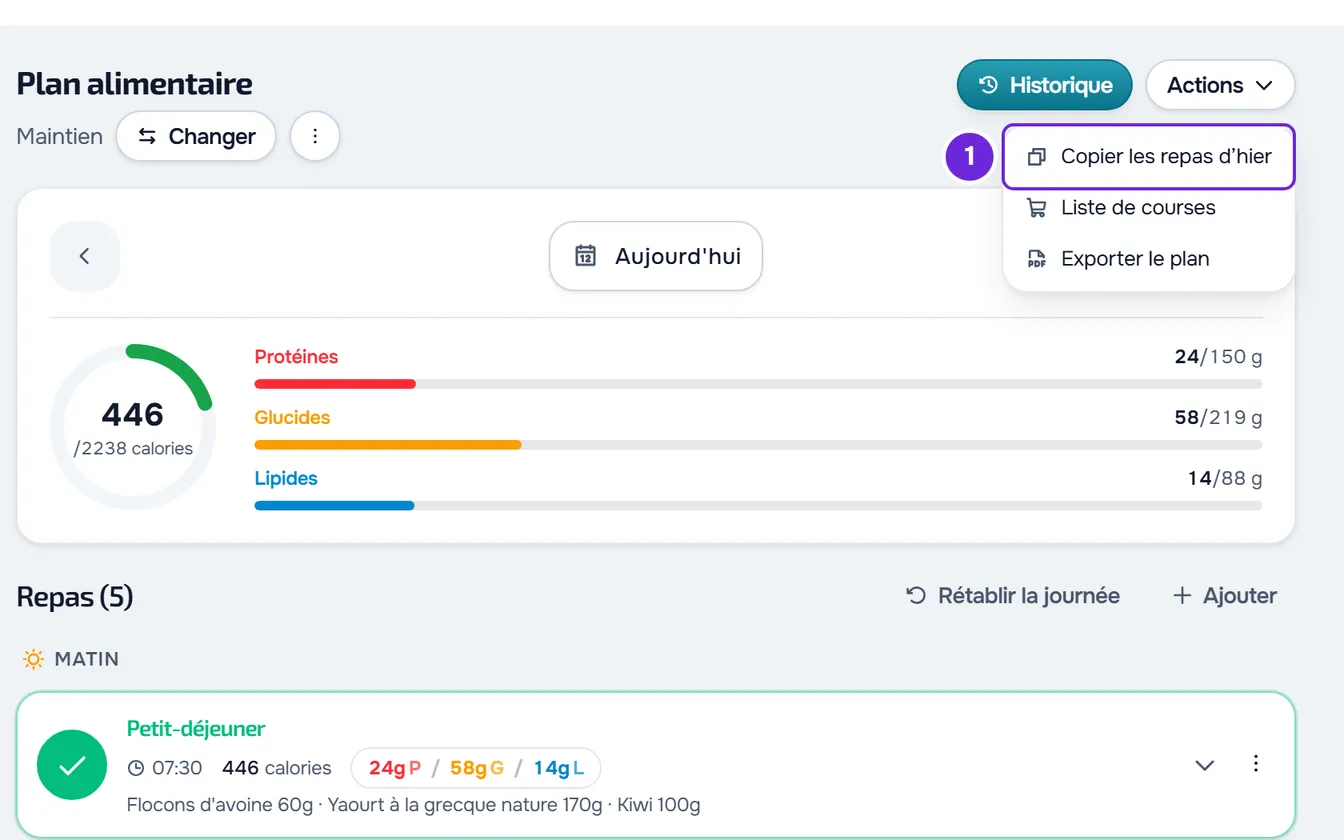Click the 24g P / 58g G / 14g L macro pill
The width and height of the screenshot is (1344, 840).
pos(476,768)
